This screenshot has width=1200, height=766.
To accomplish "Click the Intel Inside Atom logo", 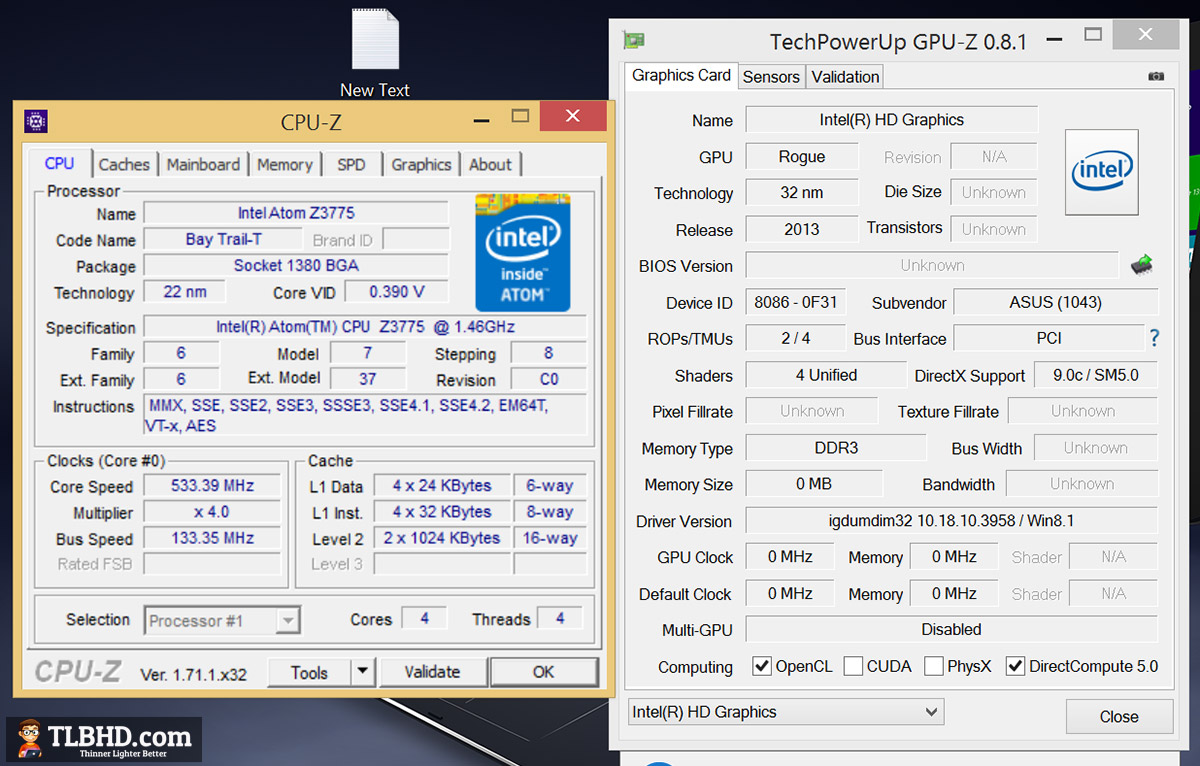I will coord(522,252).
